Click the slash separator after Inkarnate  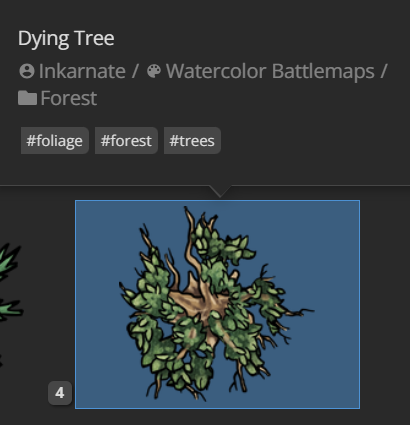tap(135, 71)
